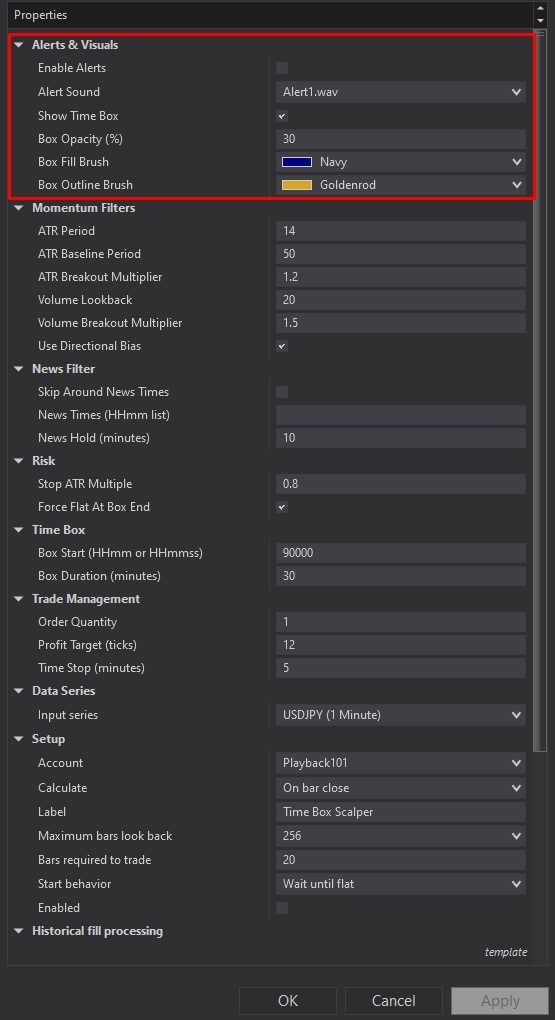
Task: Edit the Time Stop (minutes) field
Action: (x=401, y=668)
